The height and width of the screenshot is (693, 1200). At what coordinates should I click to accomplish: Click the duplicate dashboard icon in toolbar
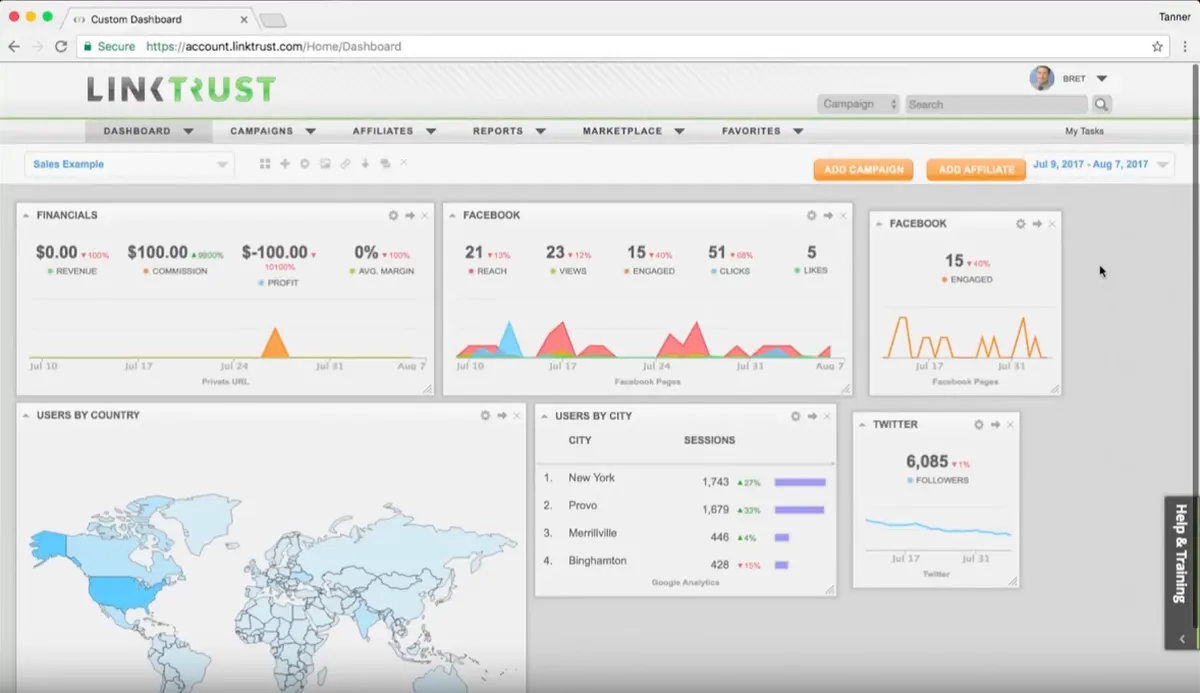[385, 164]
